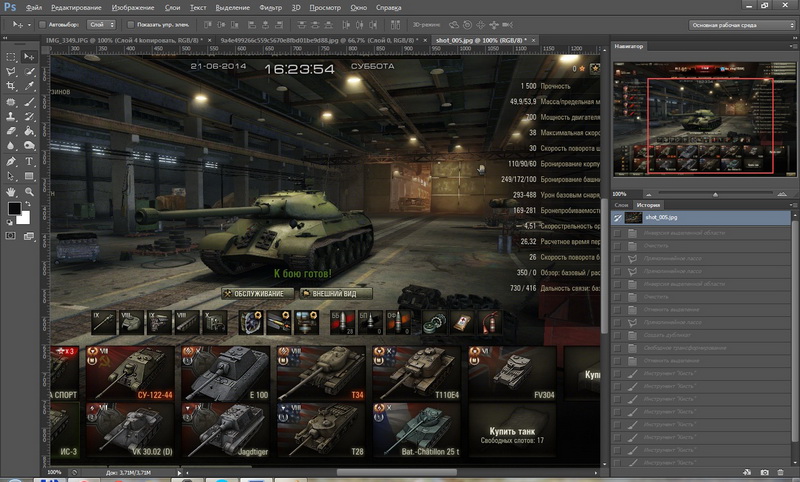Viewport: 800px width, 482px height.
Task: Click the black foreground color swatch
Action: (14, 208)
